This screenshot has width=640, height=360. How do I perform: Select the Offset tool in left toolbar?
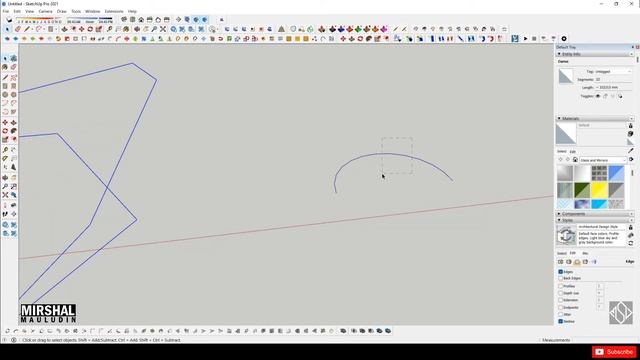[13, 140]
